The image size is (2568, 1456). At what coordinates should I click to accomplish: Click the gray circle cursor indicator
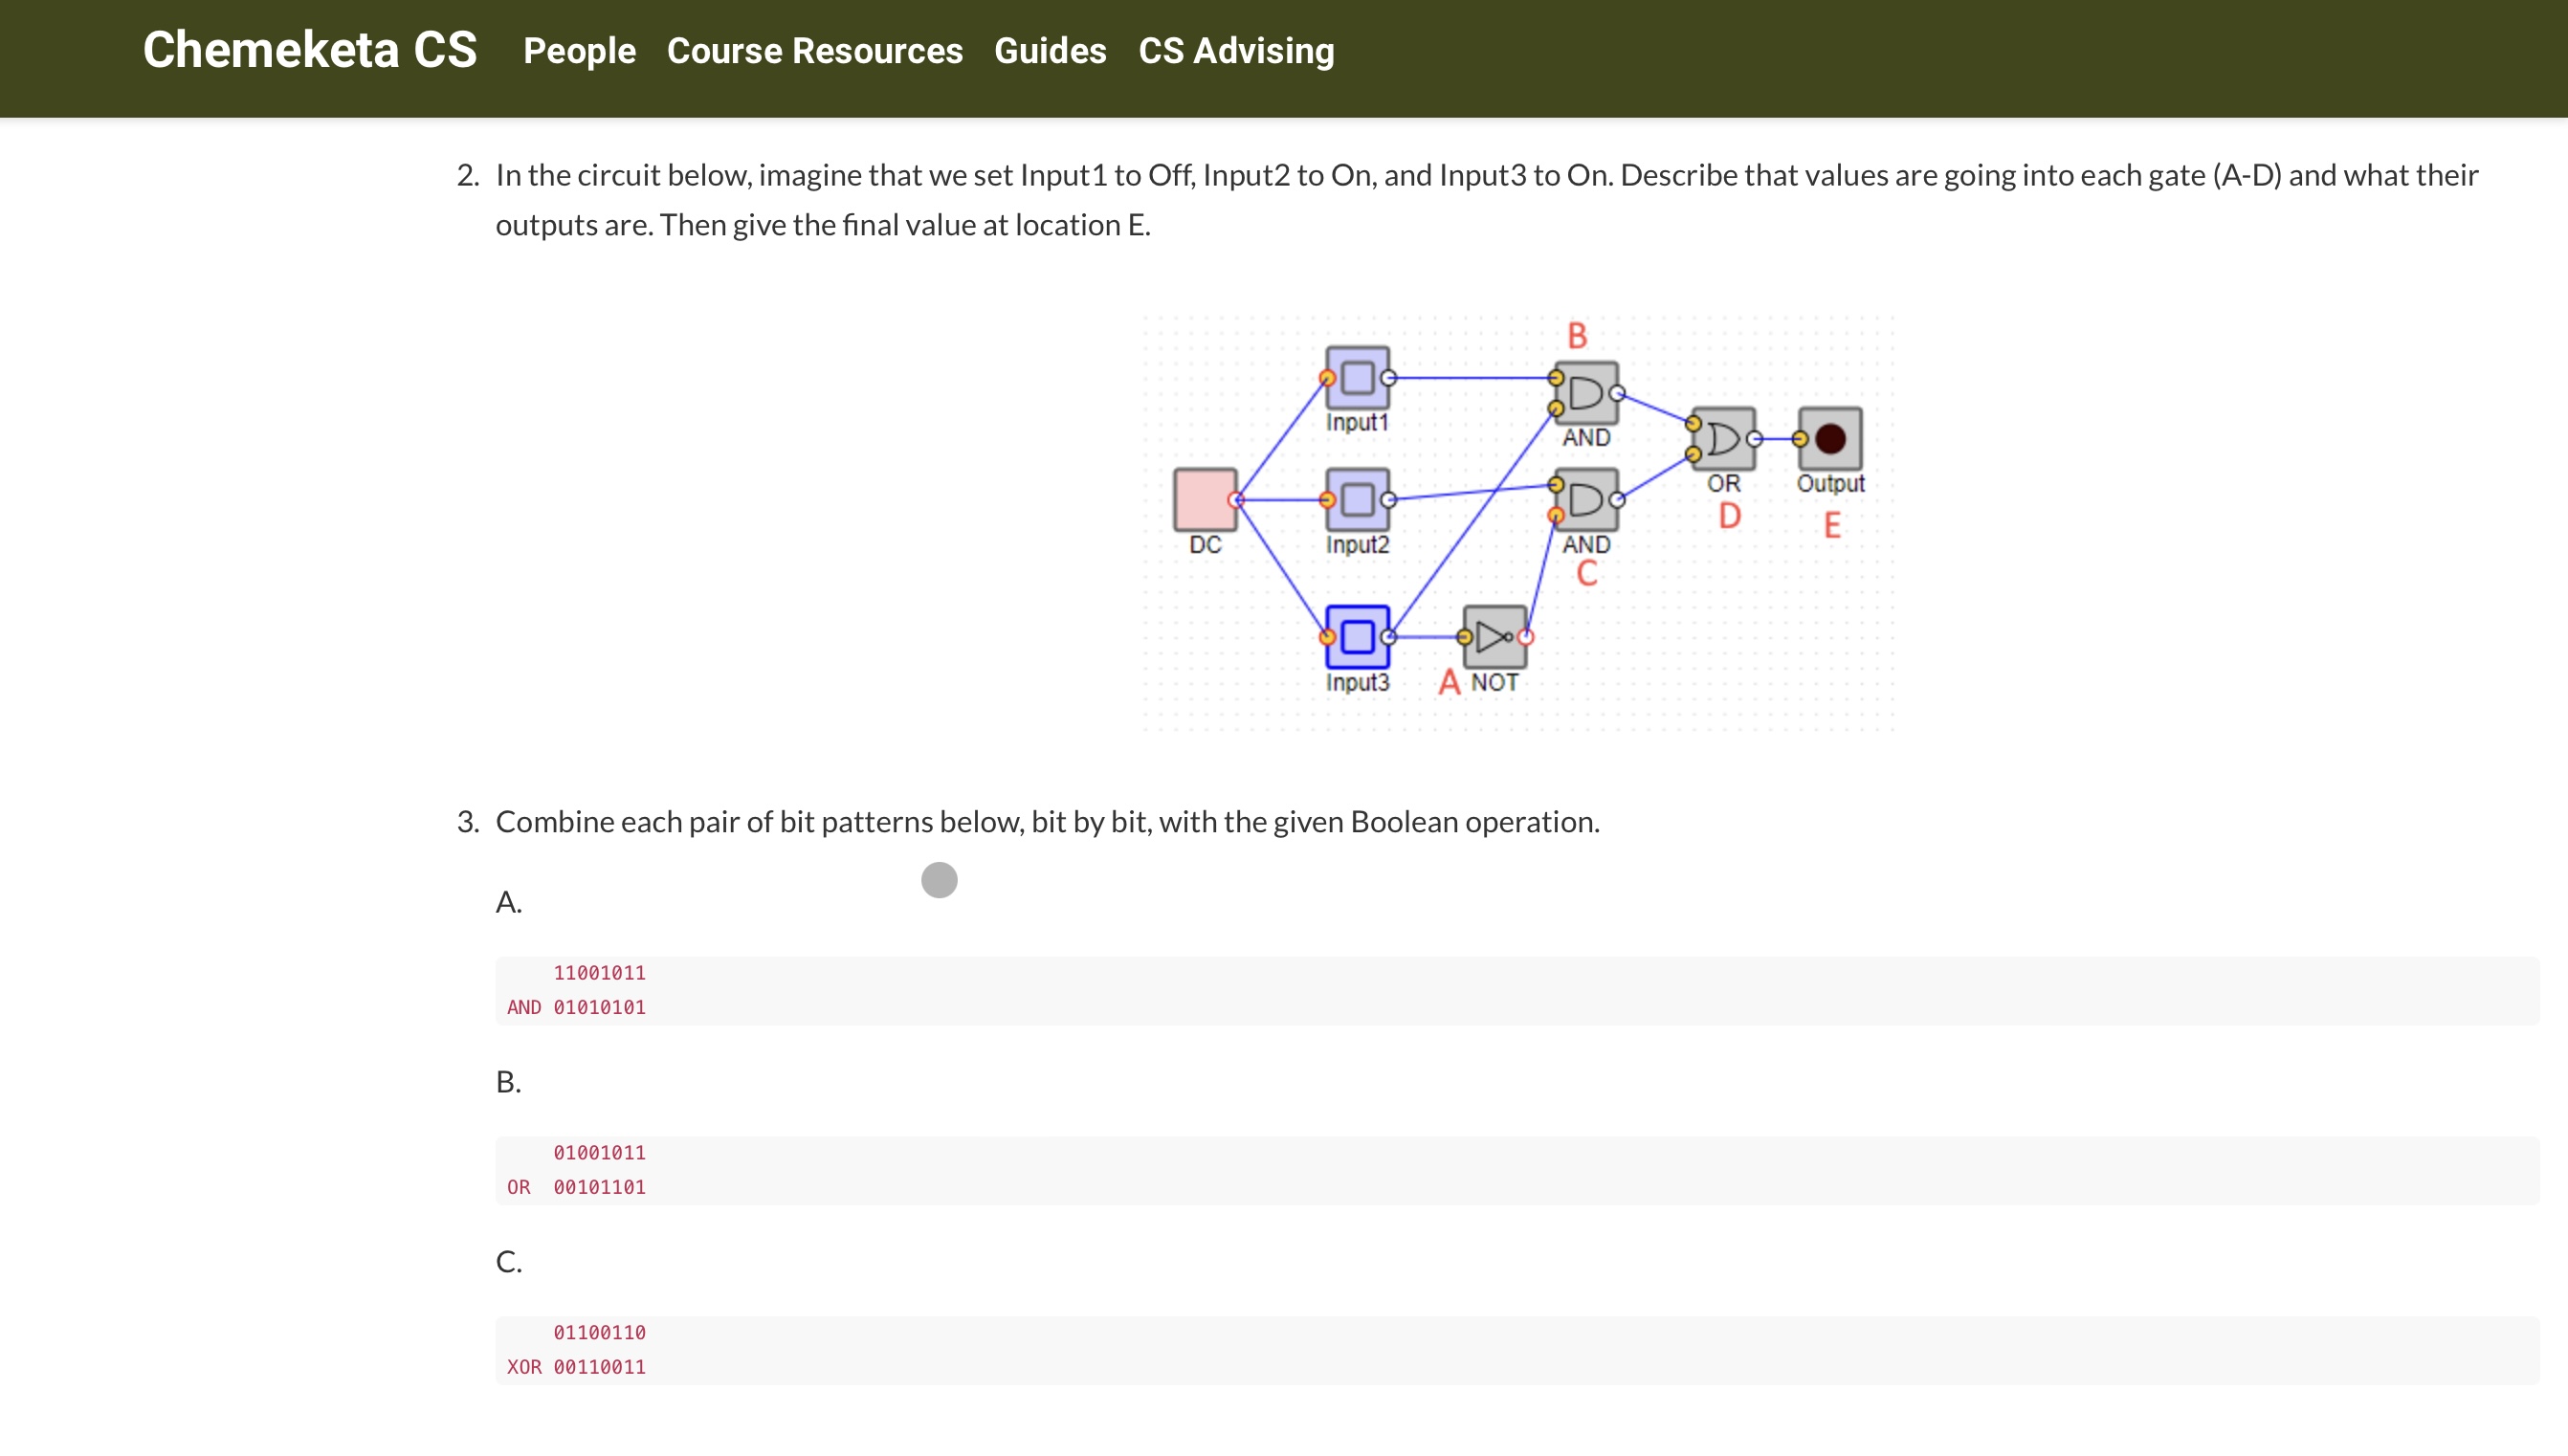click(939, 880)
